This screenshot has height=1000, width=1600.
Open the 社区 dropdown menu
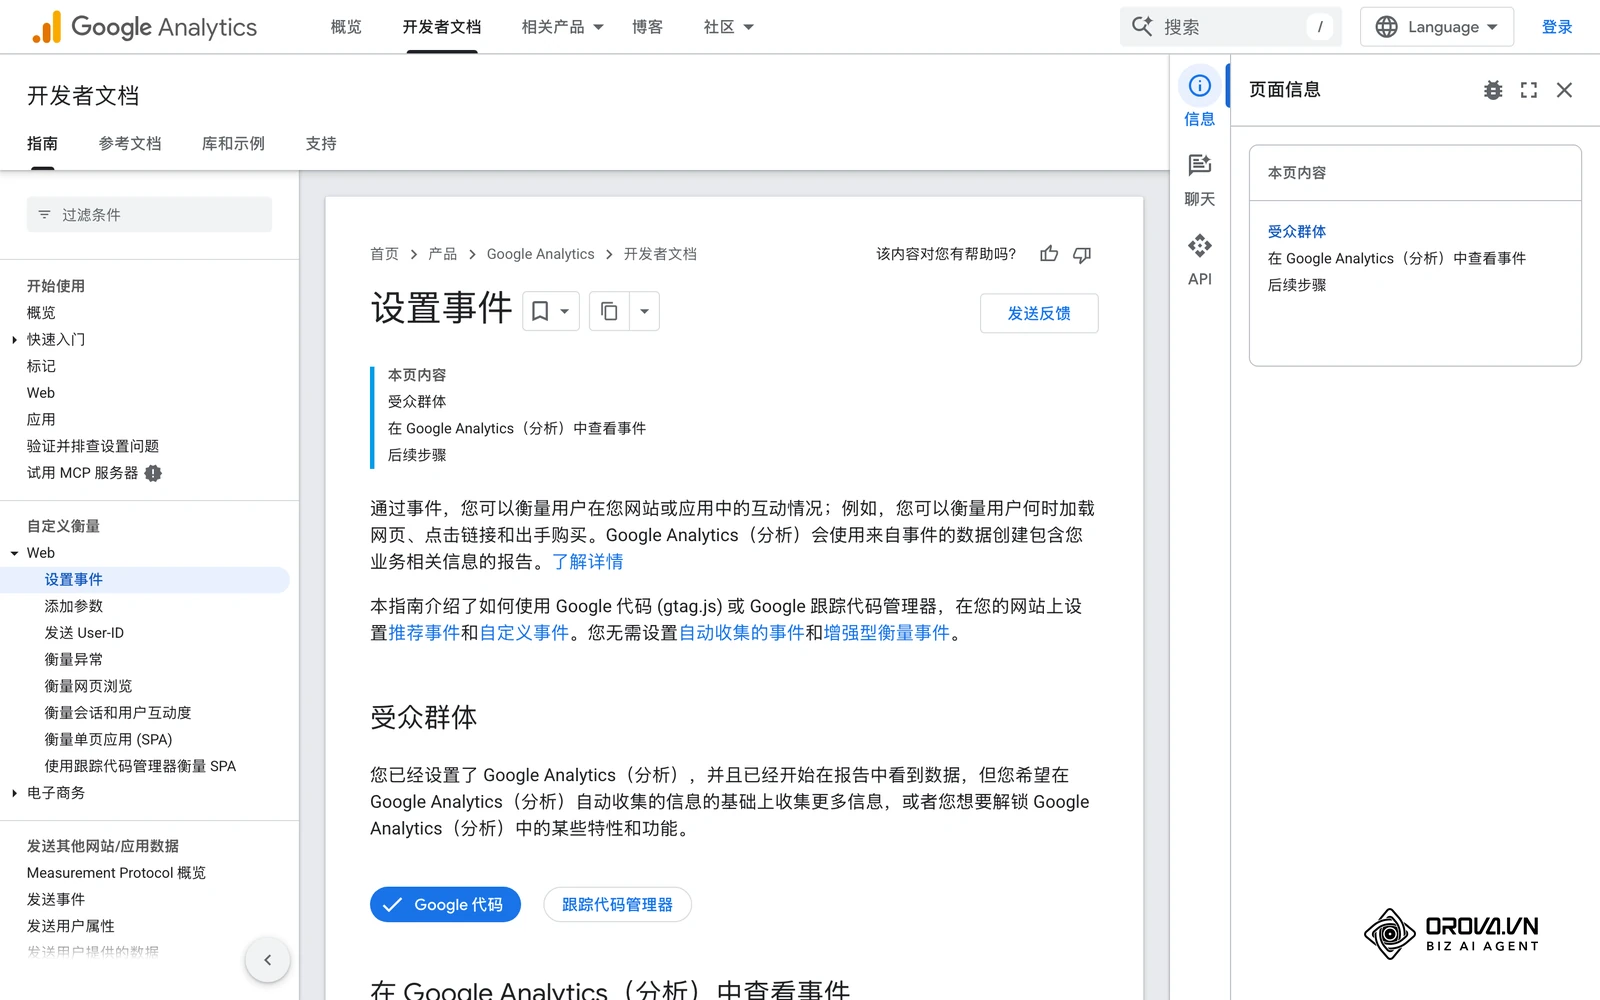pos(728,27)
